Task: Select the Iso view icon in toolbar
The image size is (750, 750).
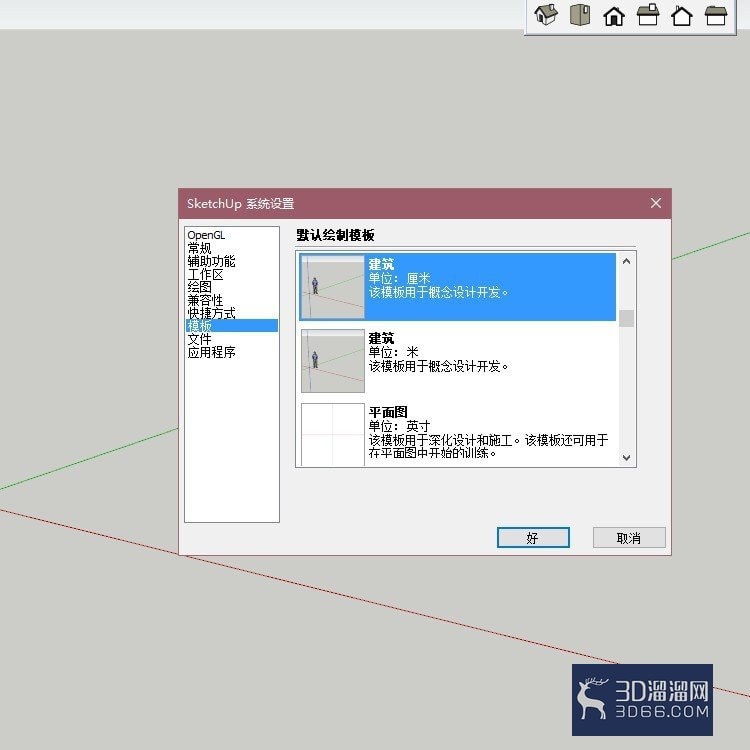Action: (x=546, y=14)
